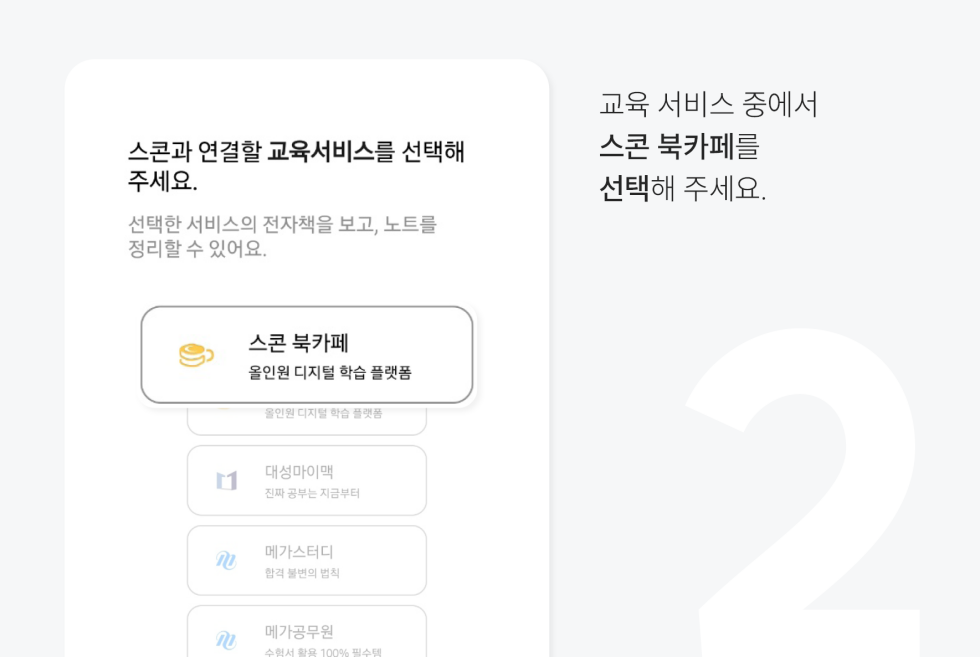Click the yellow coffee cup 스콘 북카페 icon
The width and height of the screenshot is (980, 657).
tap(196, 354)
